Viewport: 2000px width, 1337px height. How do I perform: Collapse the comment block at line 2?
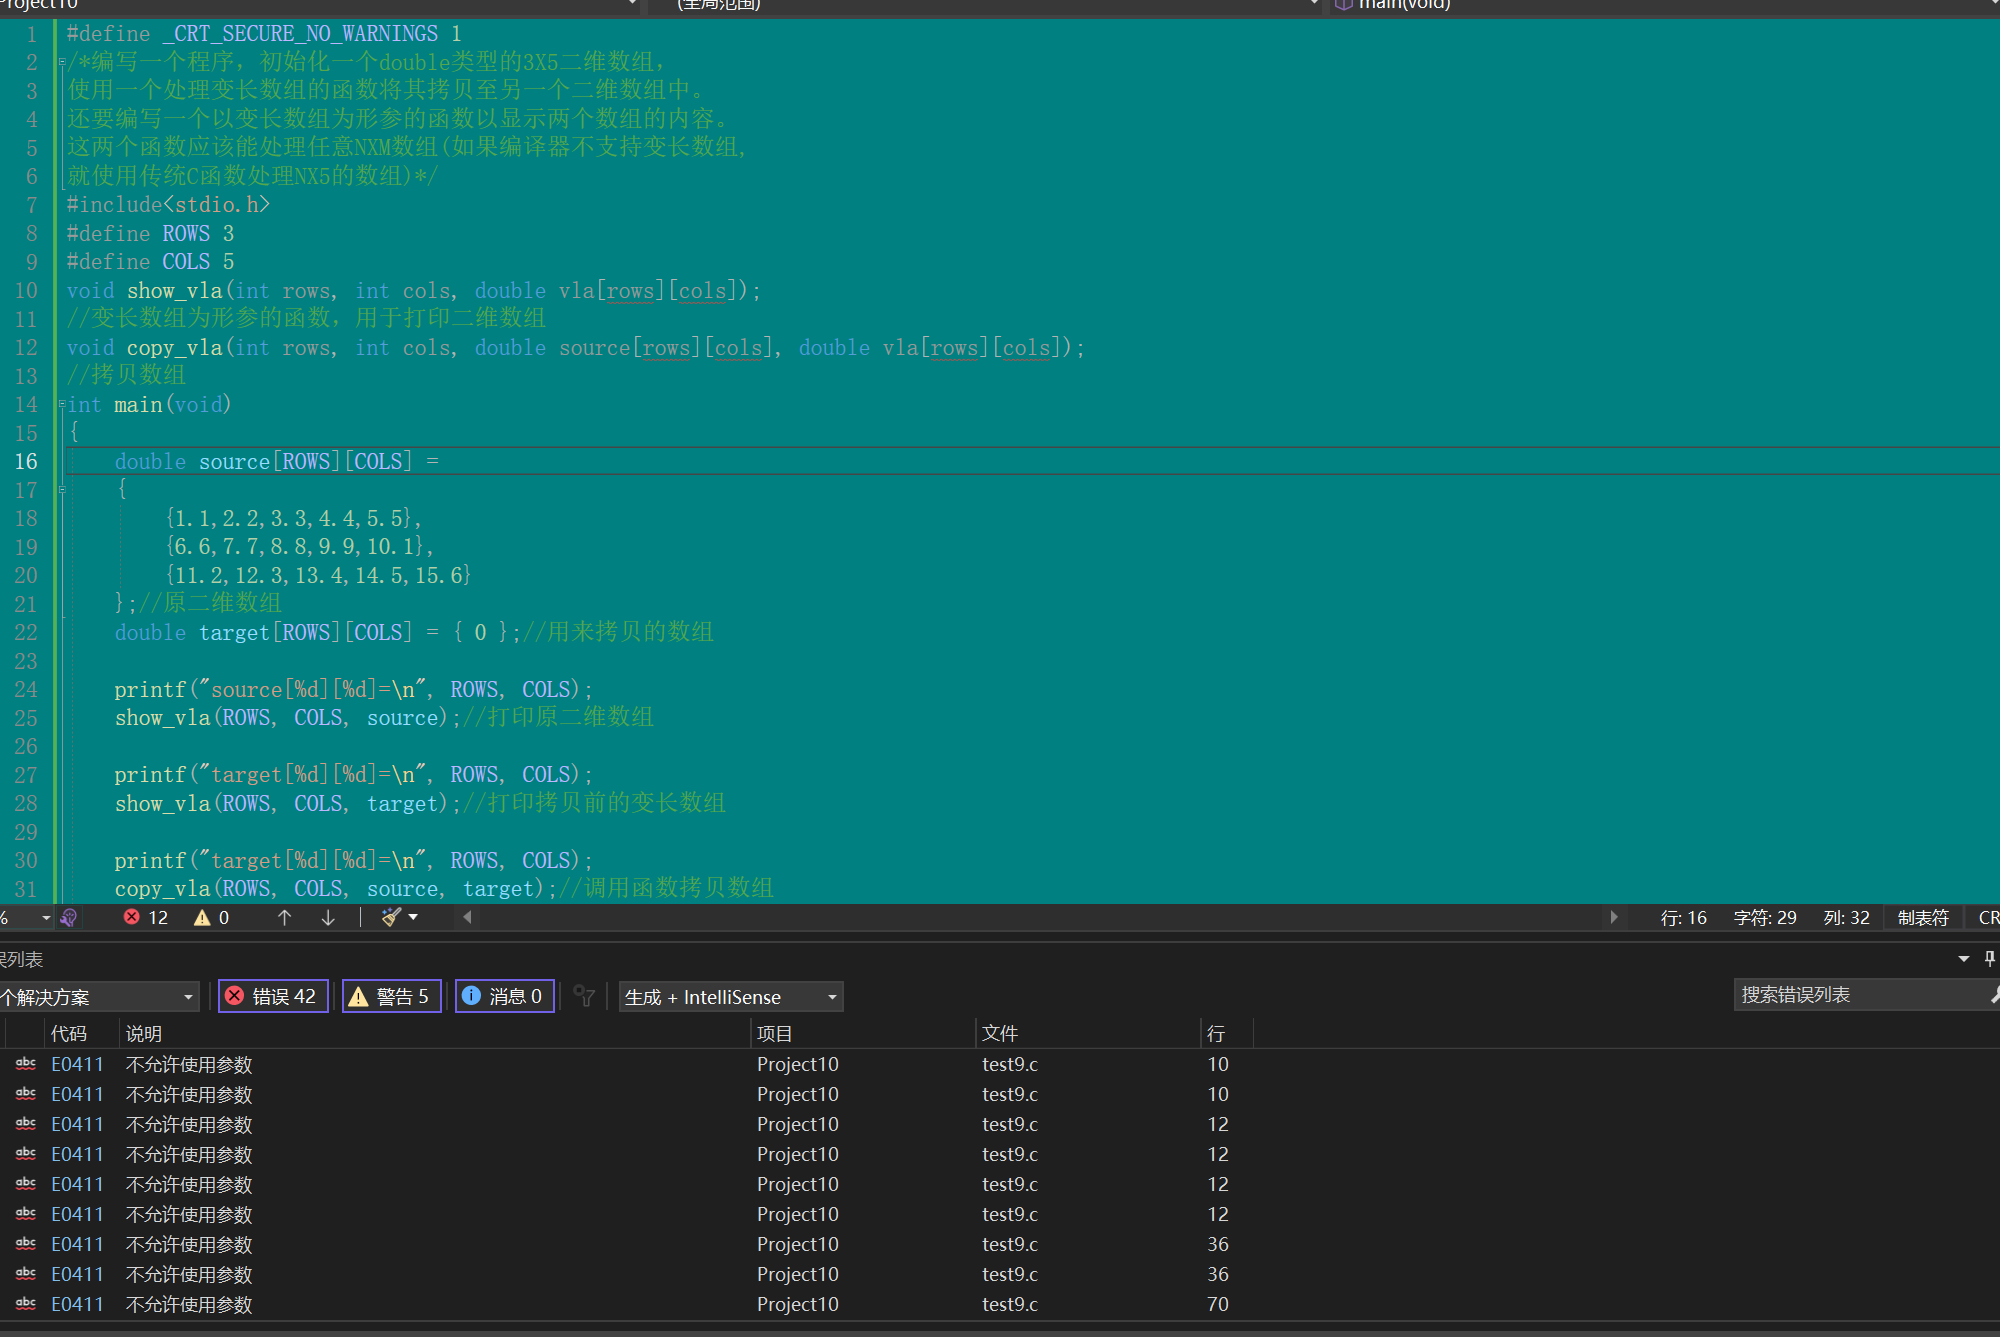point(62,62)
